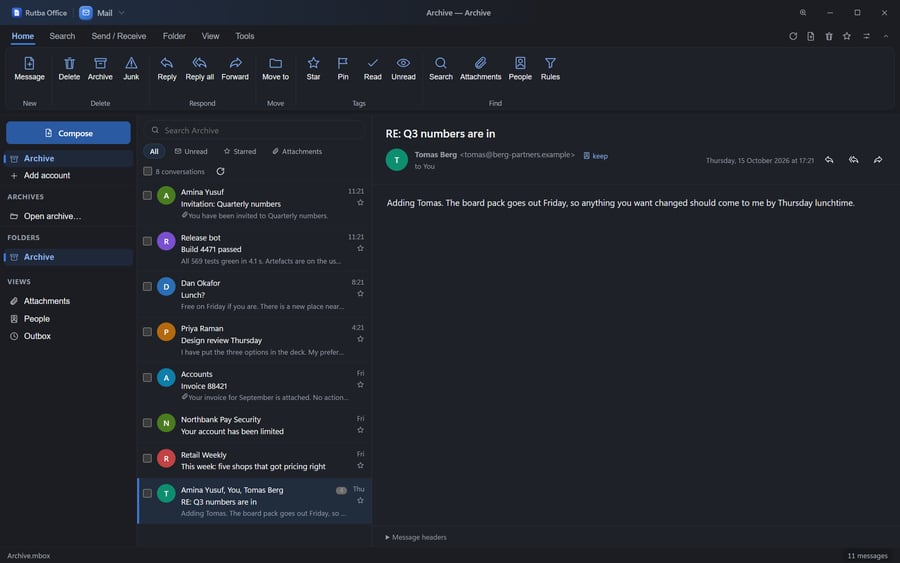Click Open archive… in sidebar
900x563 pixels.
tap(68, 216)
